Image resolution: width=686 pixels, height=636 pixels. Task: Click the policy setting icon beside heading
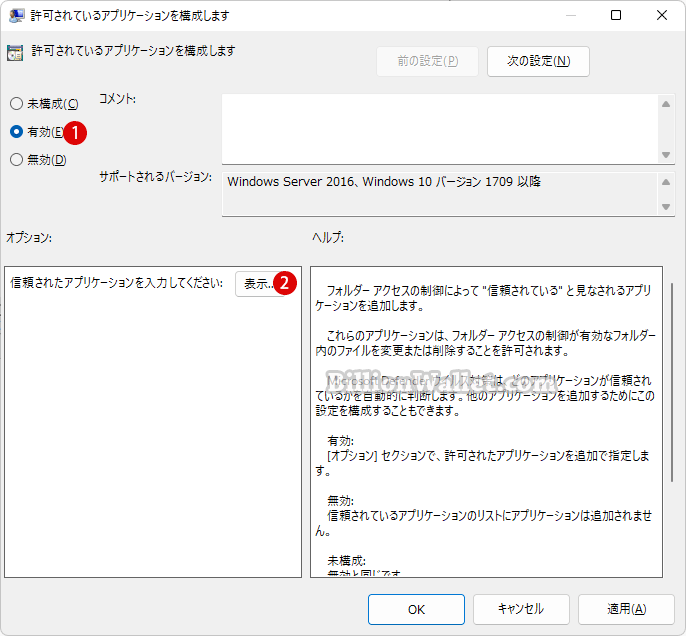tap(15, 53)
